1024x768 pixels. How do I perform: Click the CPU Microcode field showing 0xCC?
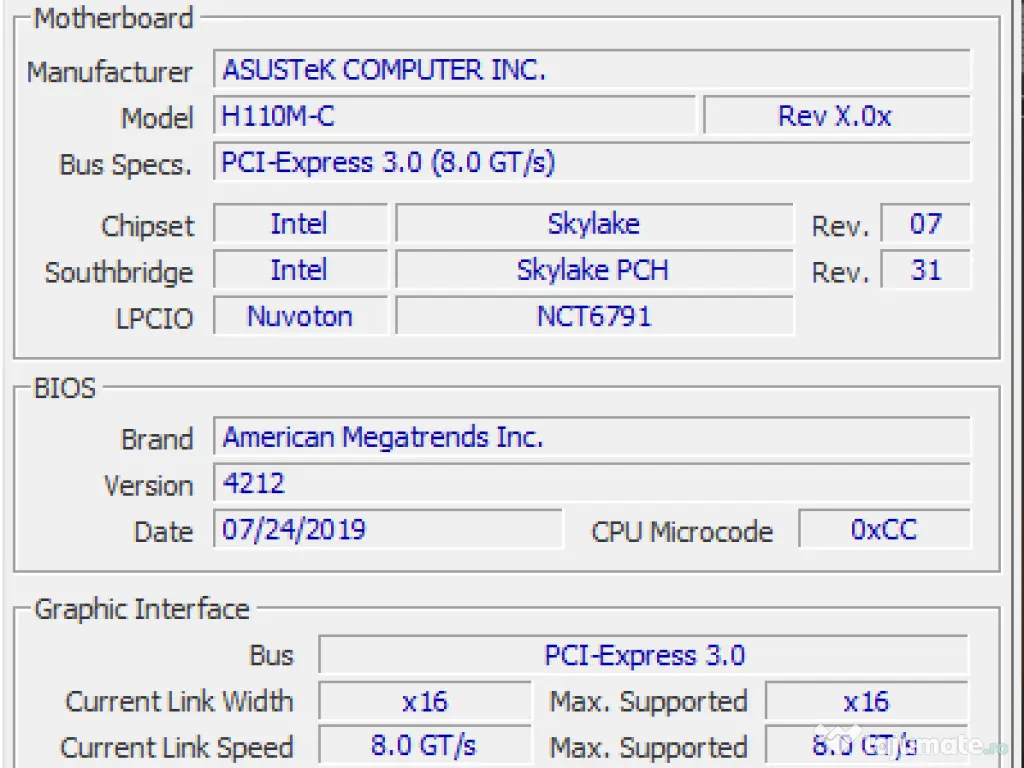[884, 529]
